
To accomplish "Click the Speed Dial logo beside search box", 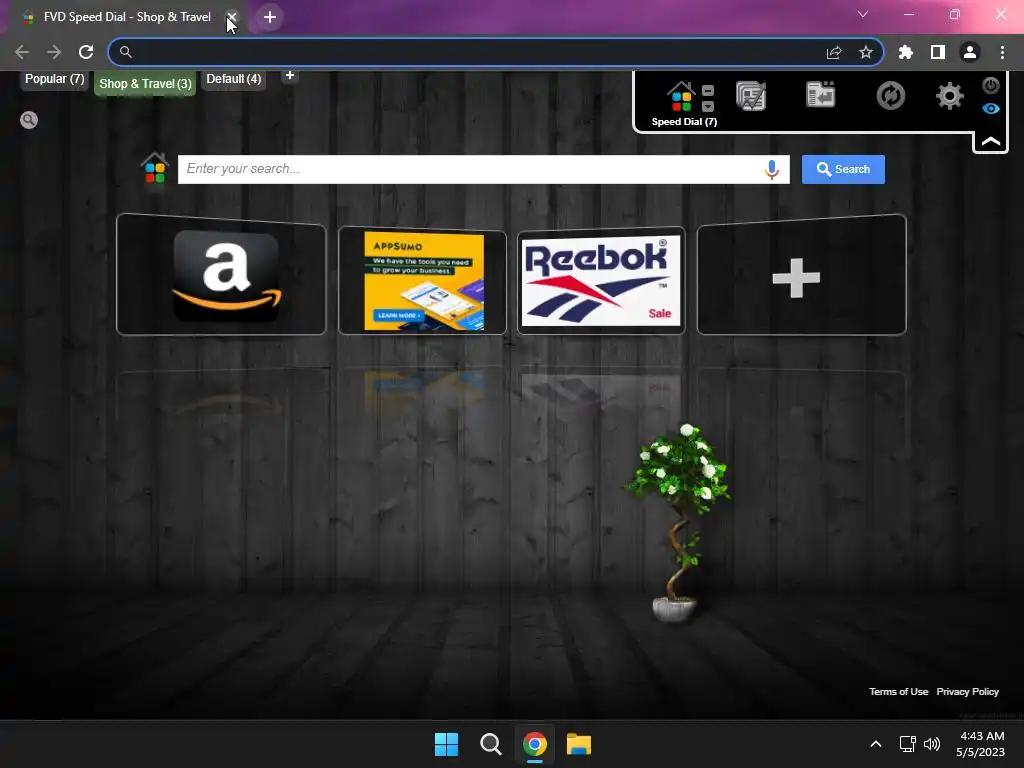I will coord(155,168).
